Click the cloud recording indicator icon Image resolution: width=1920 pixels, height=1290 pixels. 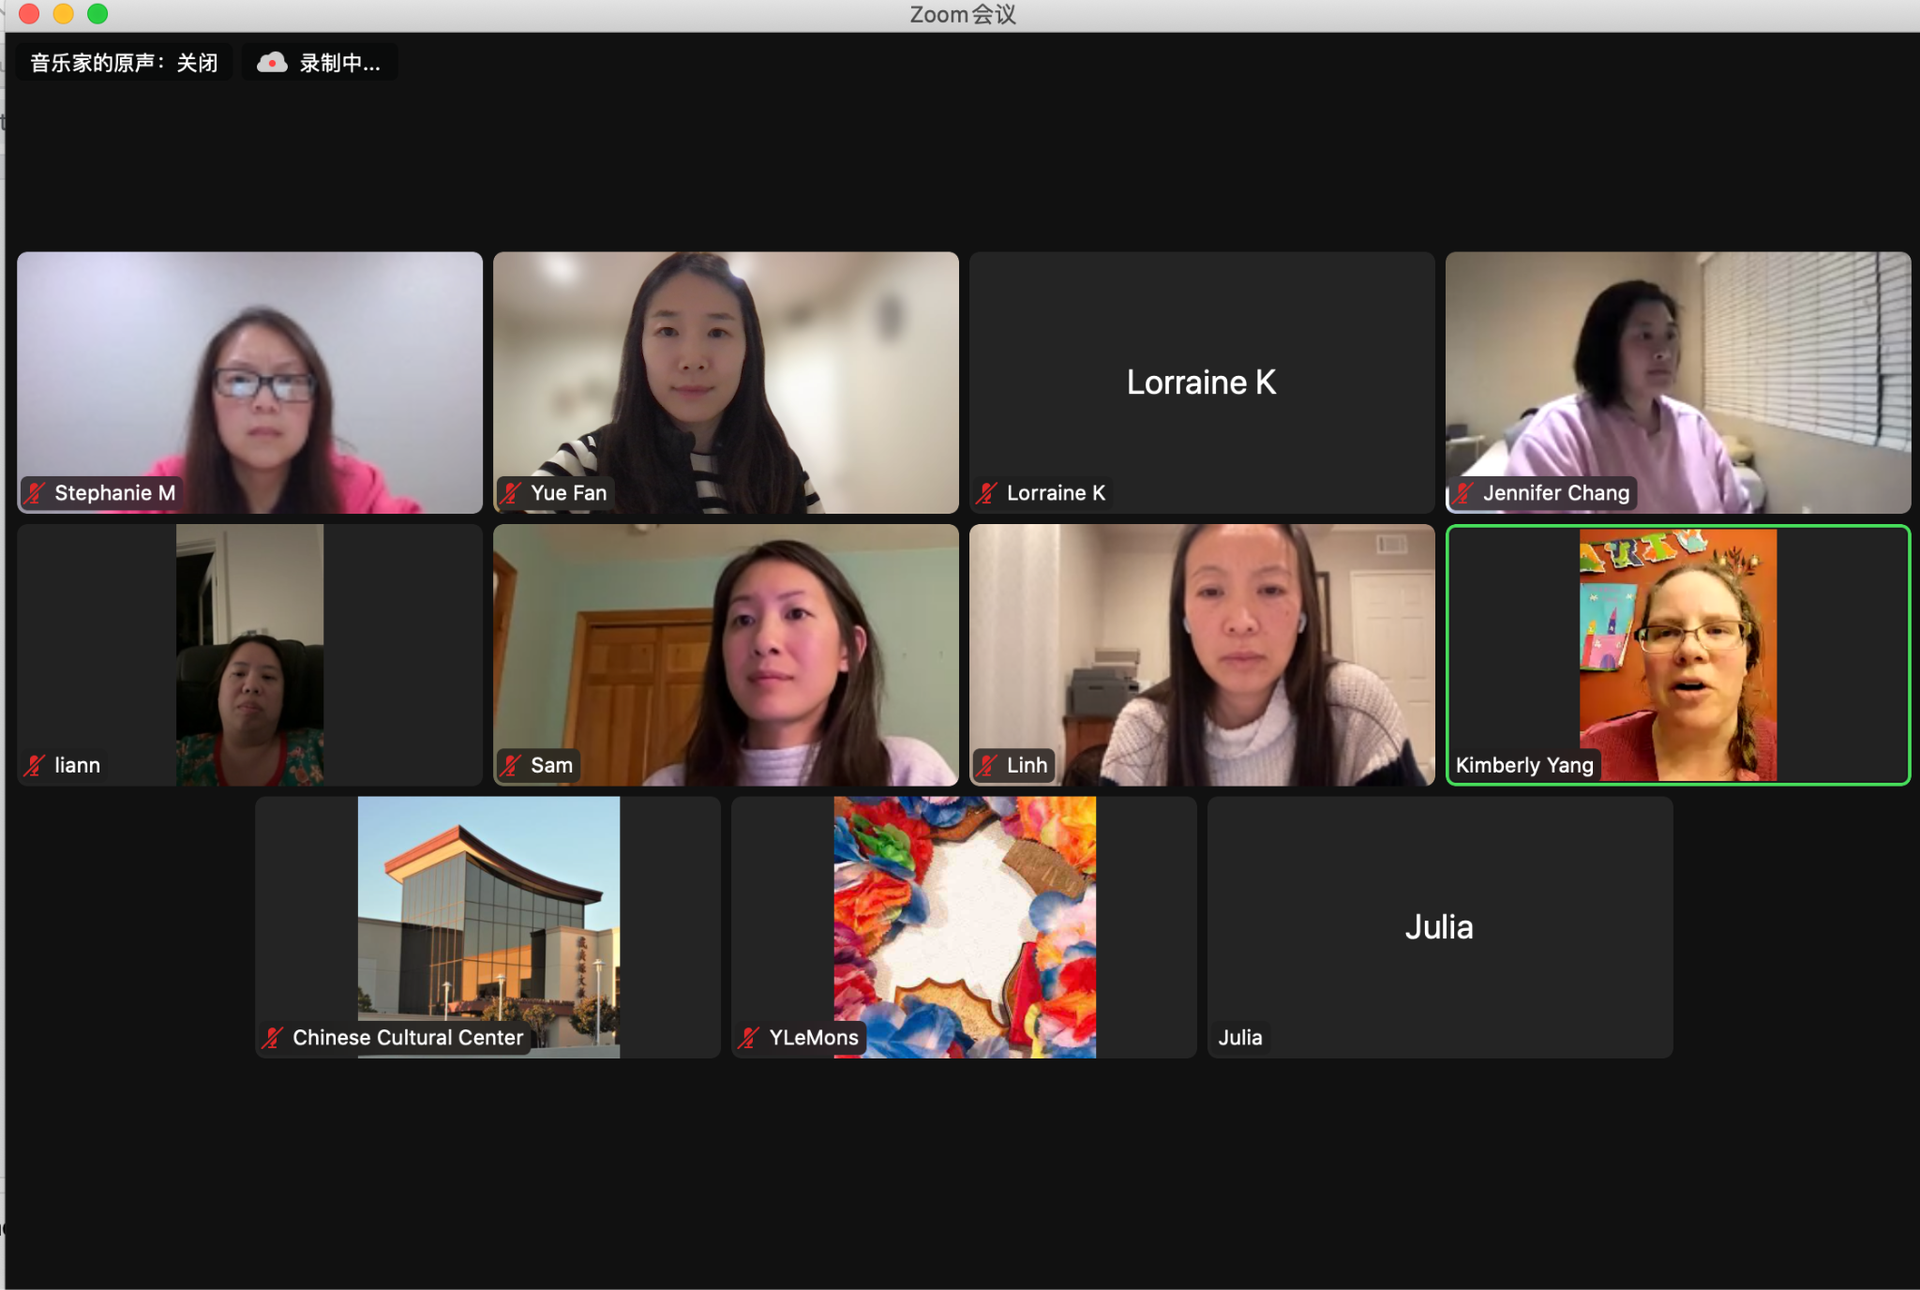coord(271,63)
